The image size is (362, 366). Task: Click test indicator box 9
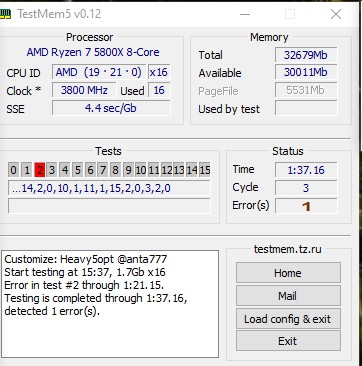click(128, 170)
